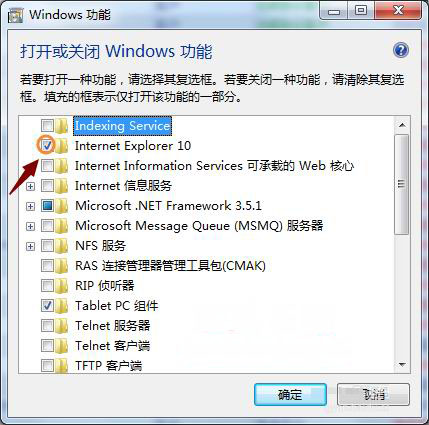Click the folder icon beside Indexing Service
This screenshot has height=425, width=429.
(62, 126)
